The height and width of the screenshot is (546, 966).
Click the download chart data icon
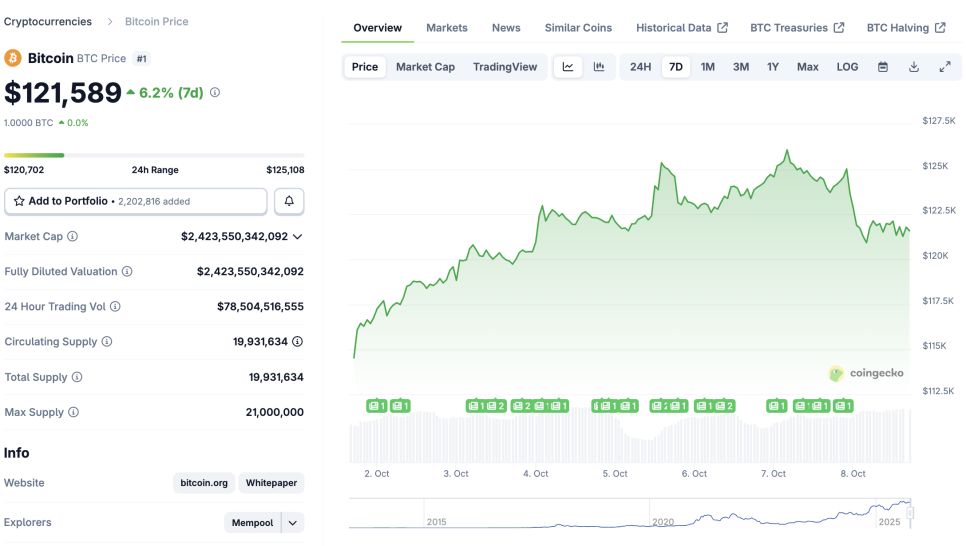tap(914, 67)
